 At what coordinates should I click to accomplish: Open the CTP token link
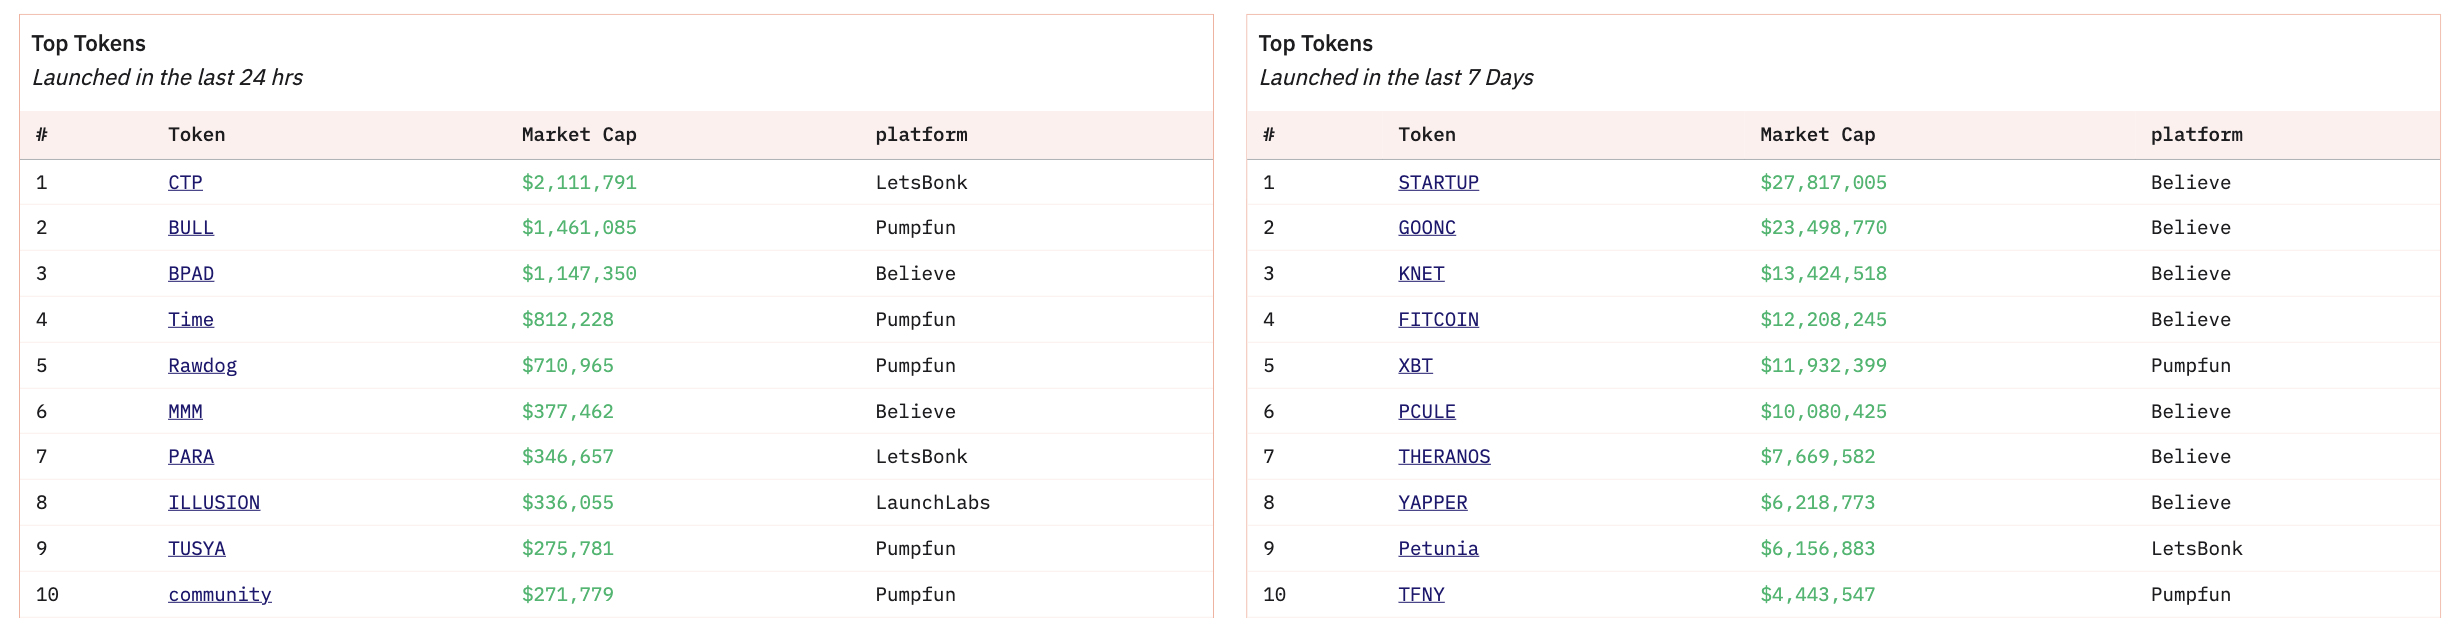(185, 183)
